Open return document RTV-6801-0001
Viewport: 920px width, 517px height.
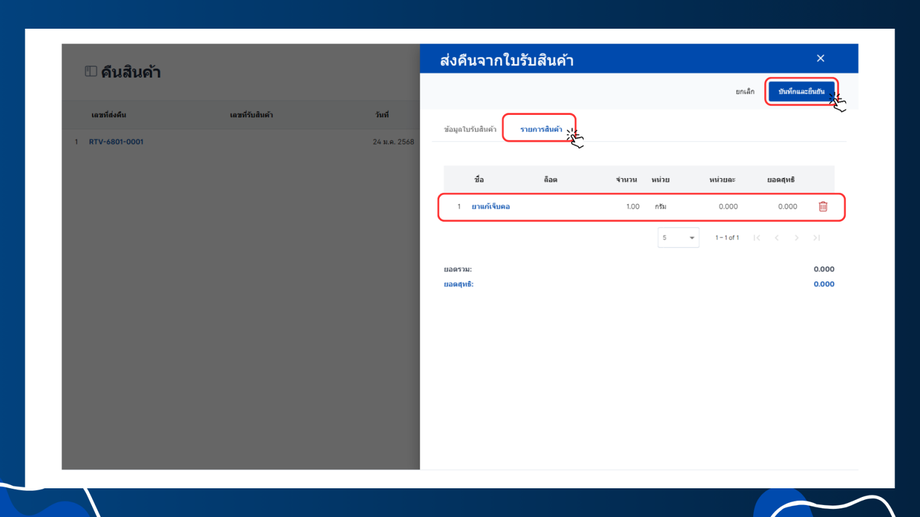[x=116, y=141]
